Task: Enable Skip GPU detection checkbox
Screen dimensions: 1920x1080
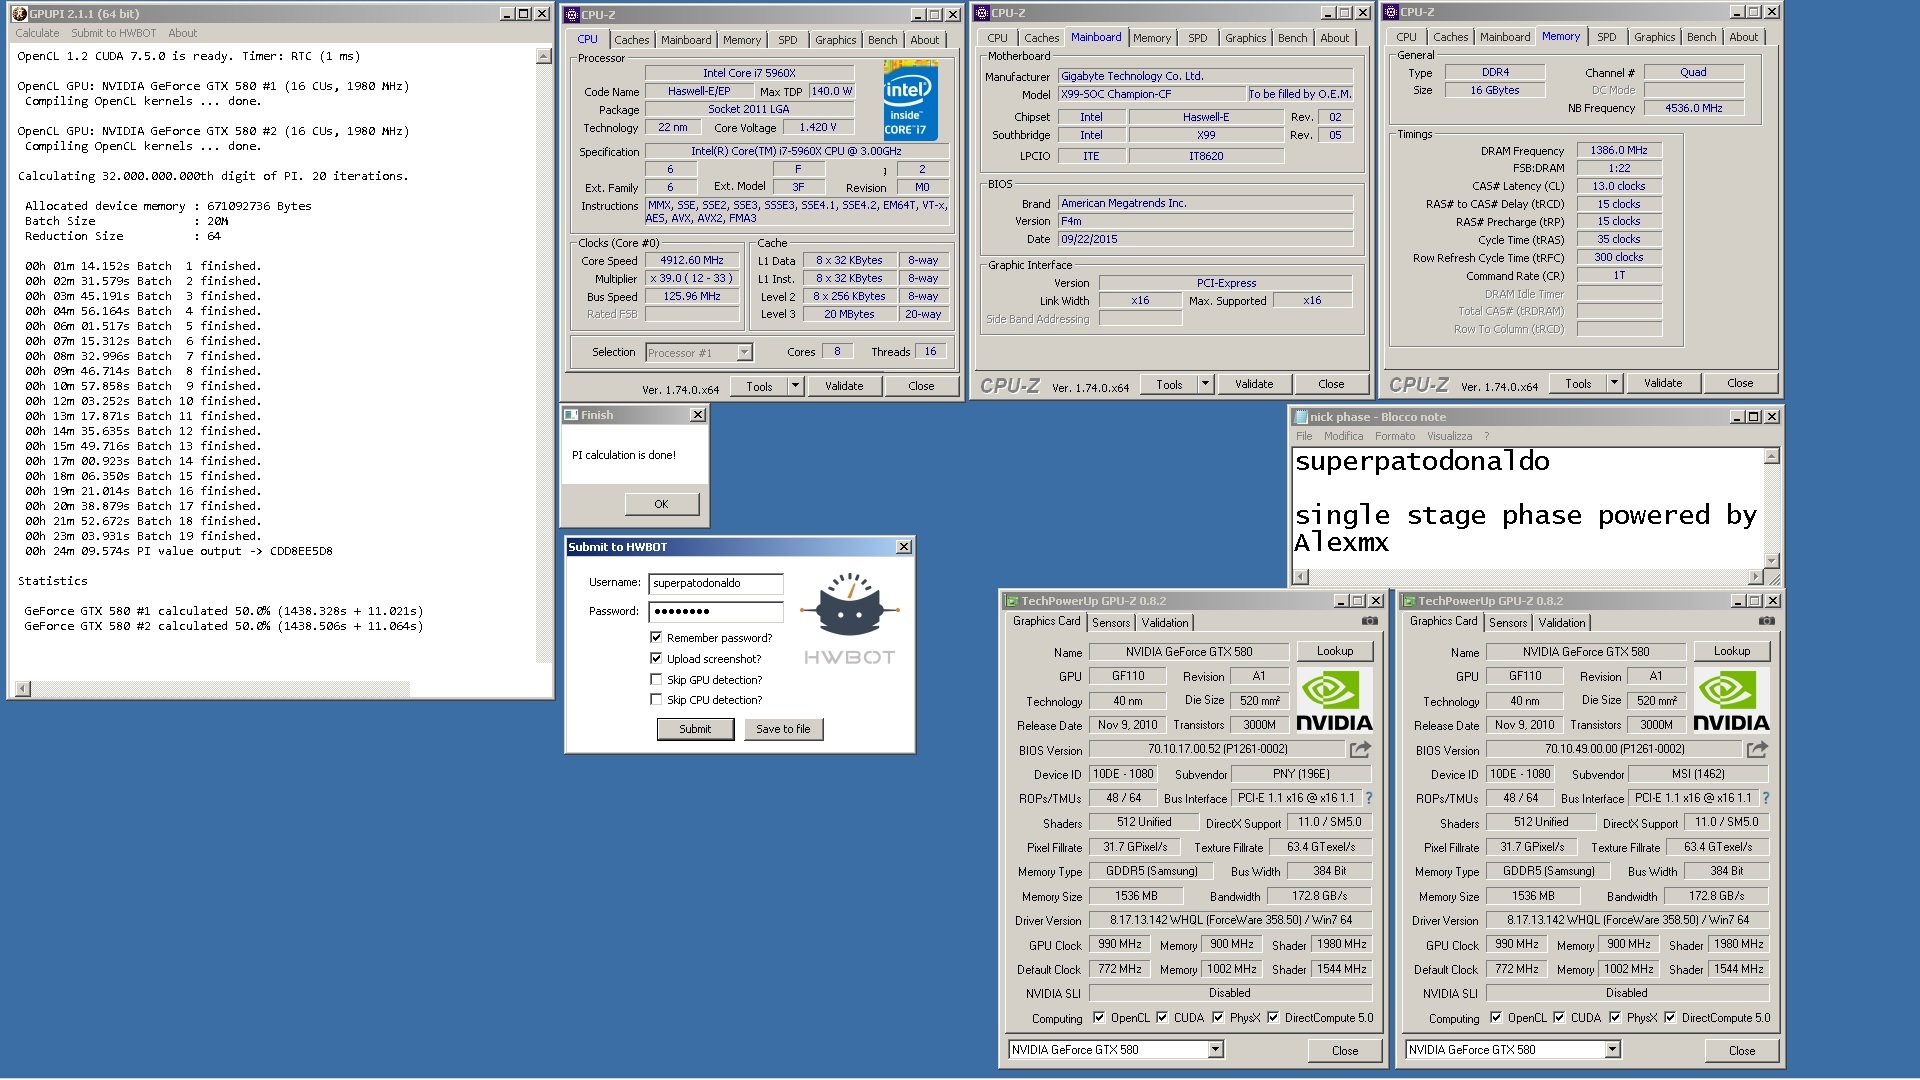Action: 656,679
